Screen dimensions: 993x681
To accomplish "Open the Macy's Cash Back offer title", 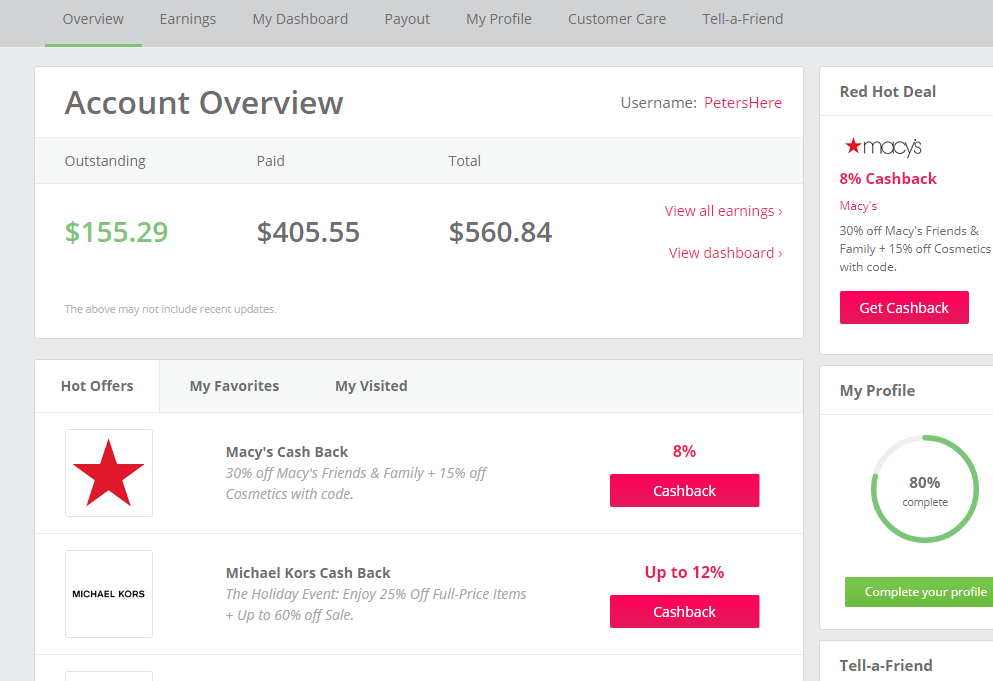I will click(287, 452).
